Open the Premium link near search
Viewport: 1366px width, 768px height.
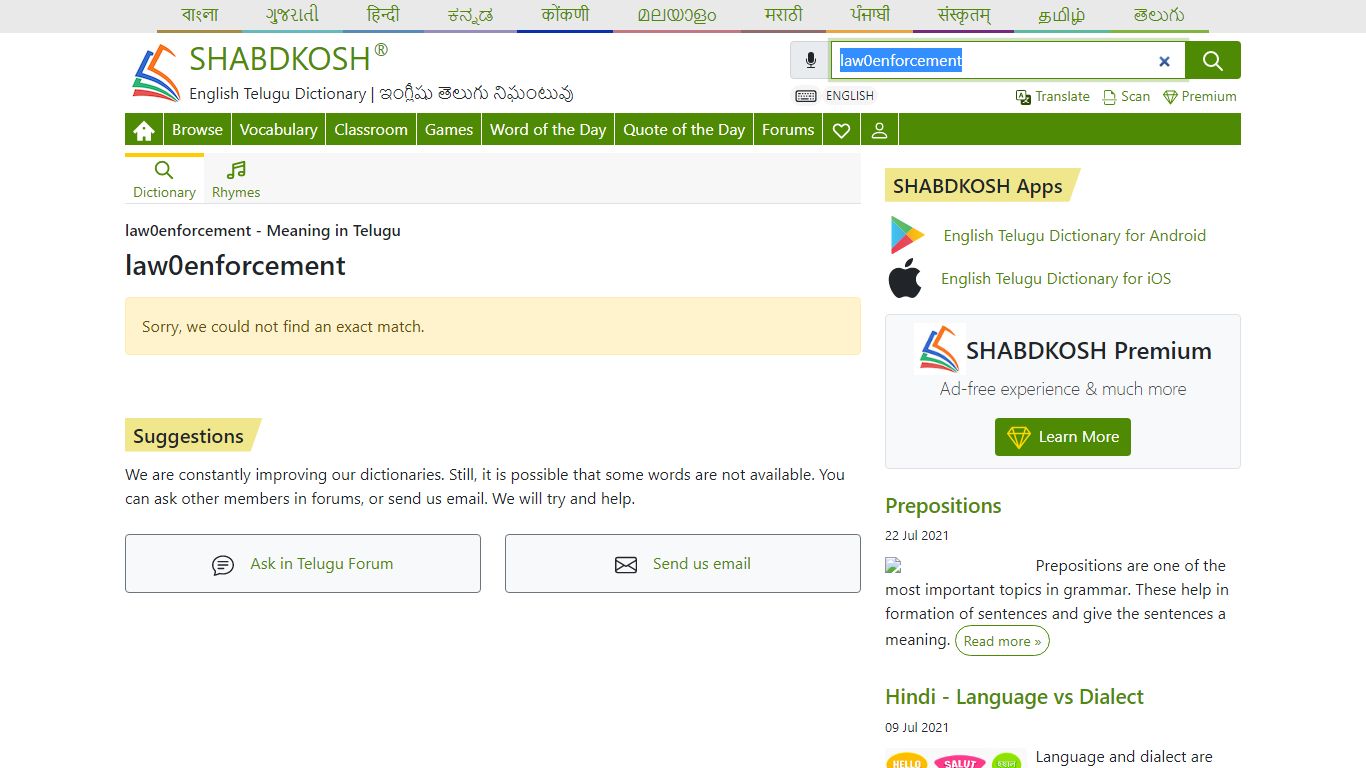(x=1199, y=97)
